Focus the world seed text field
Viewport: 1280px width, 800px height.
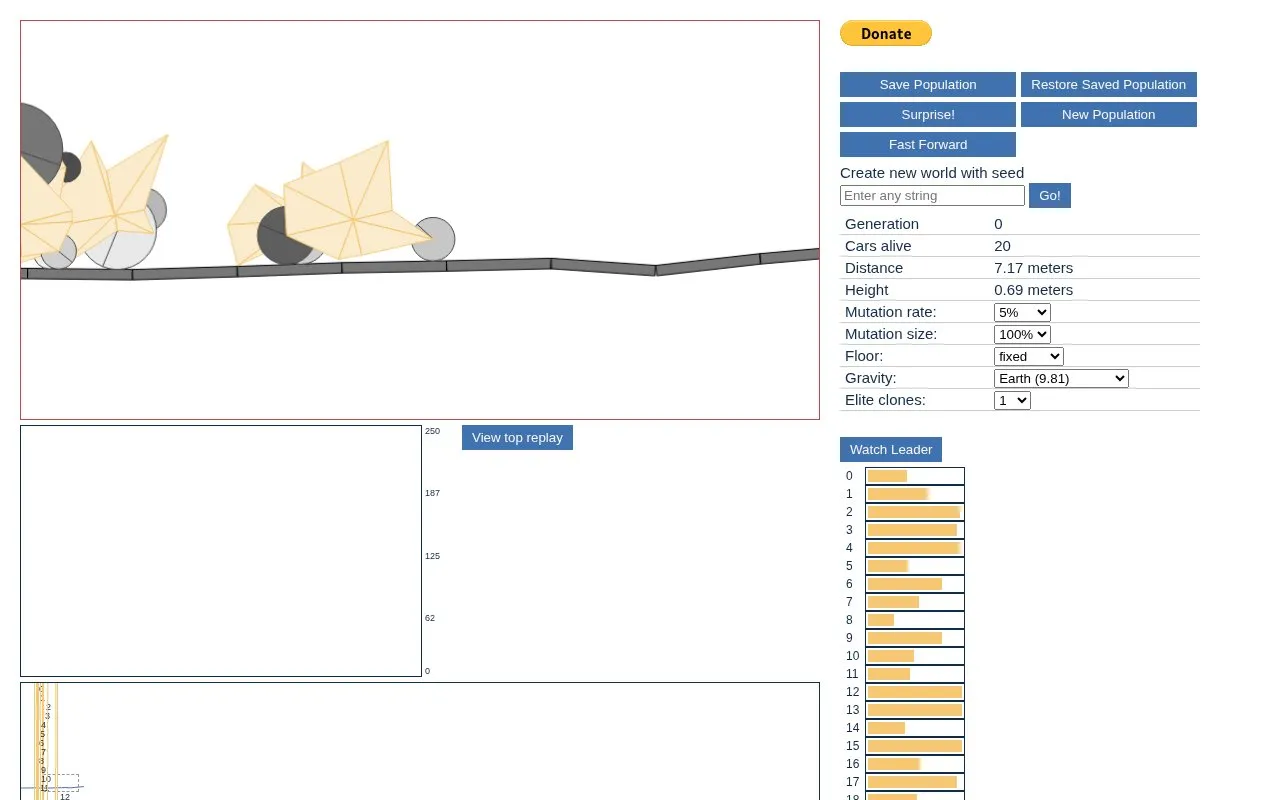point(932,196)
